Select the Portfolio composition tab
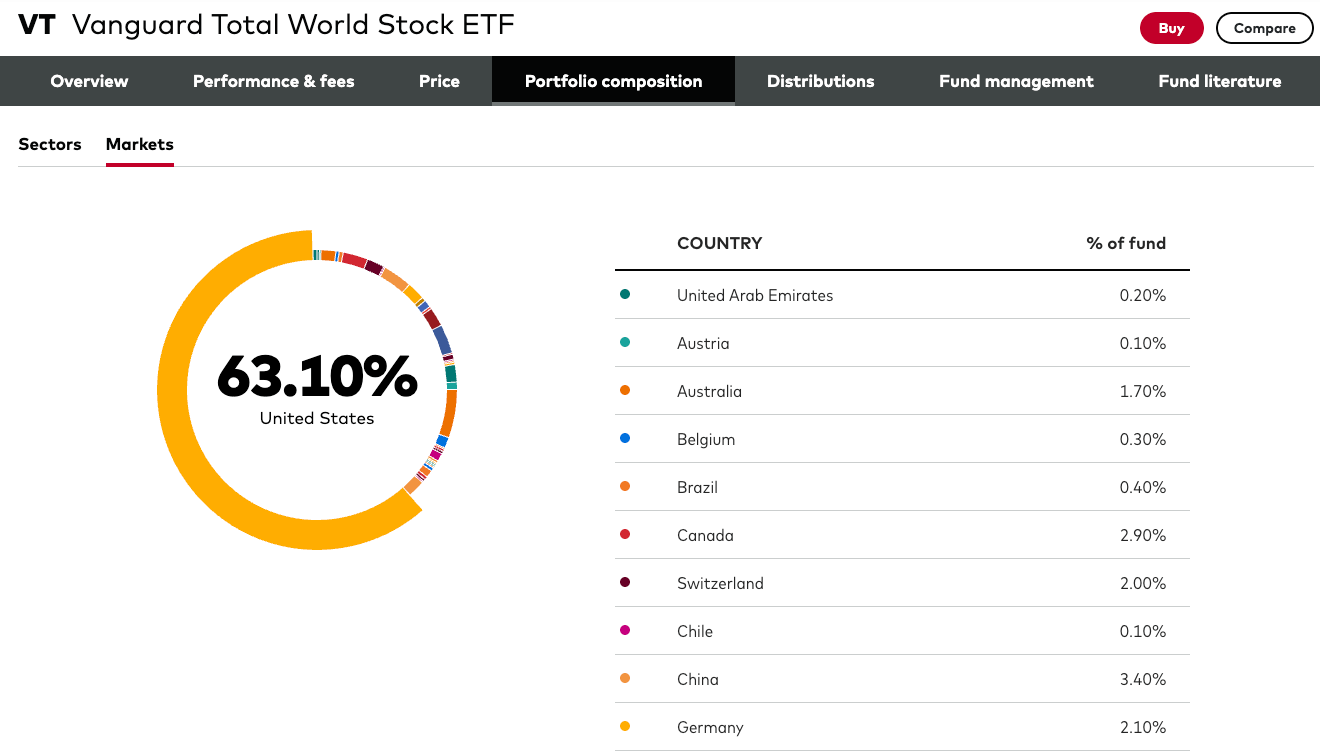 point(613,81)
